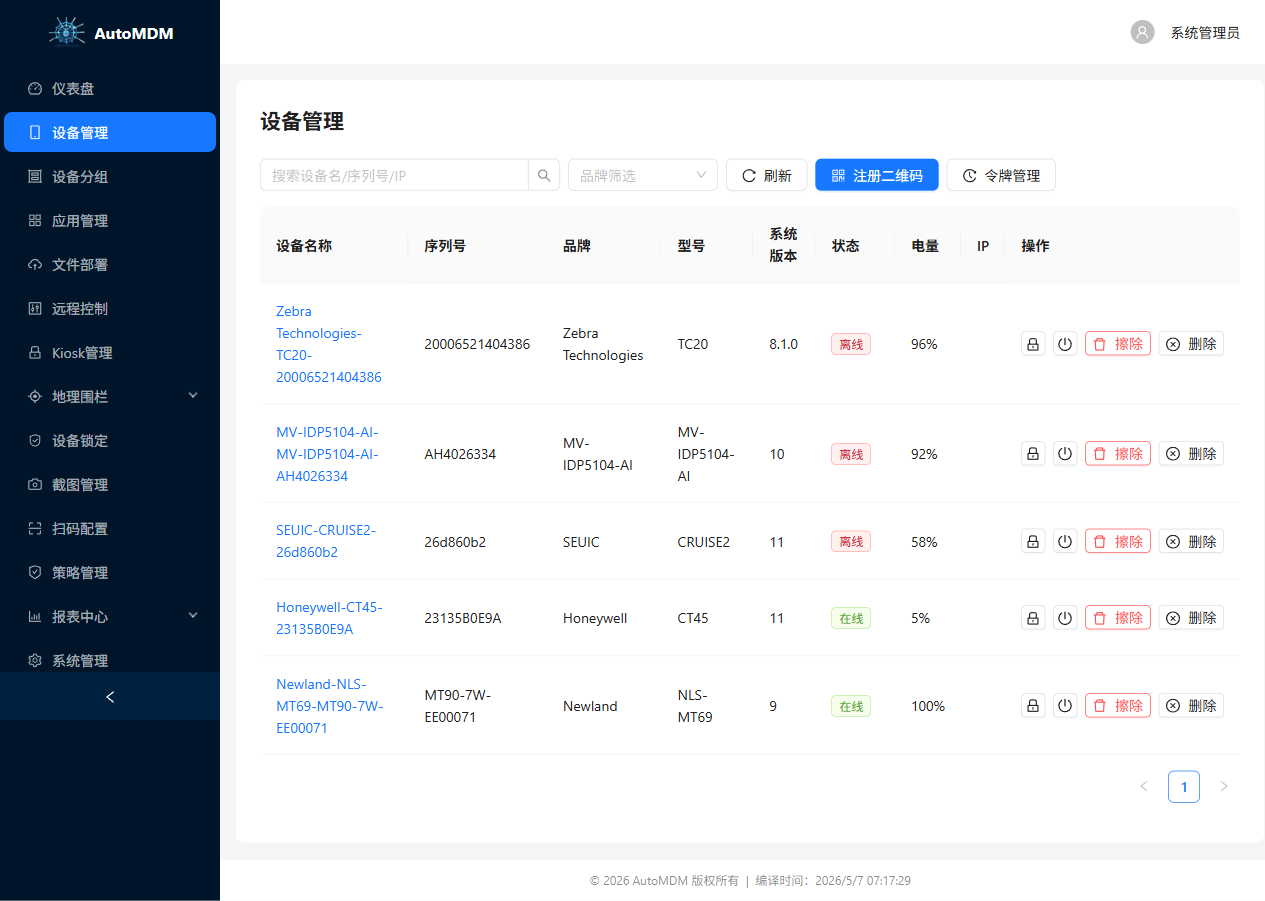Open 扫码配置 menu item
The height and width of the screenshot is (901, 1265).
pos(110,528)
